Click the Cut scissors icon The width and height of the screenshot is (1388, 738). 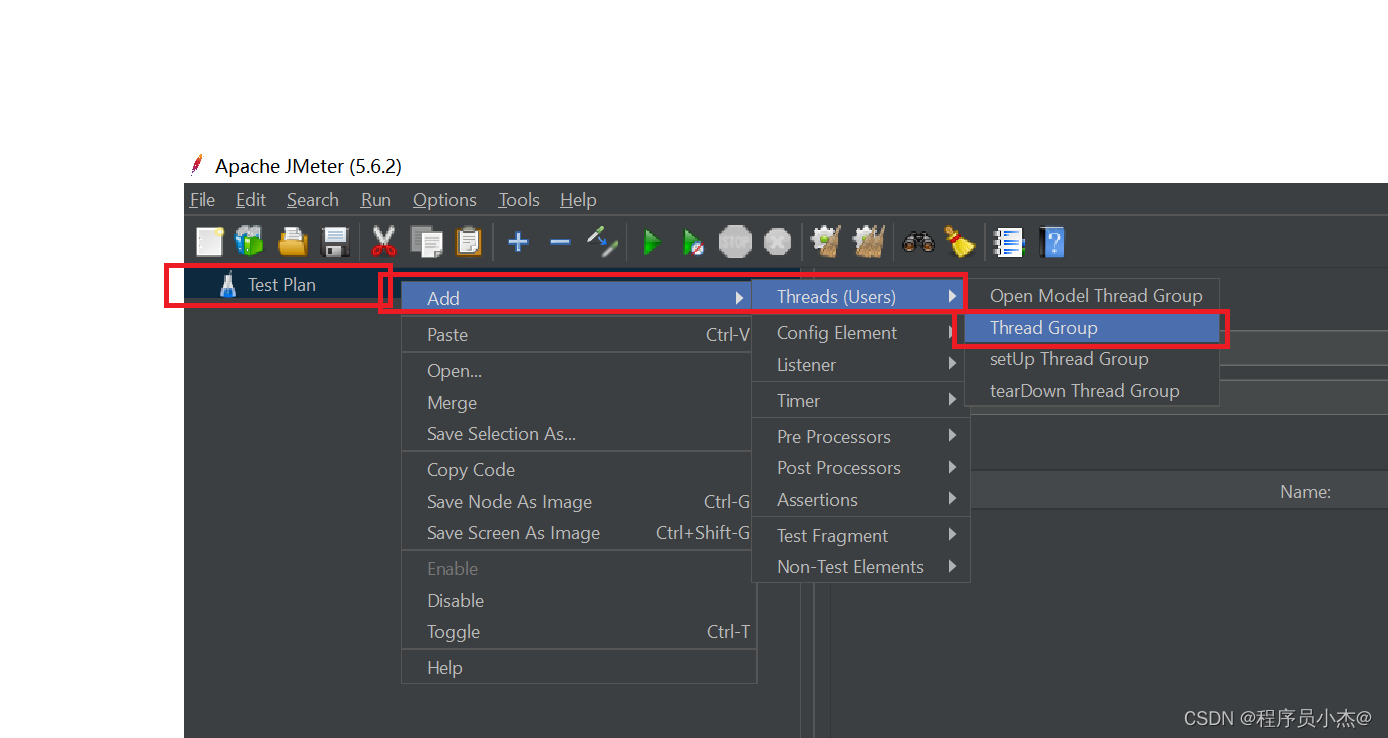tap(384, 241)
